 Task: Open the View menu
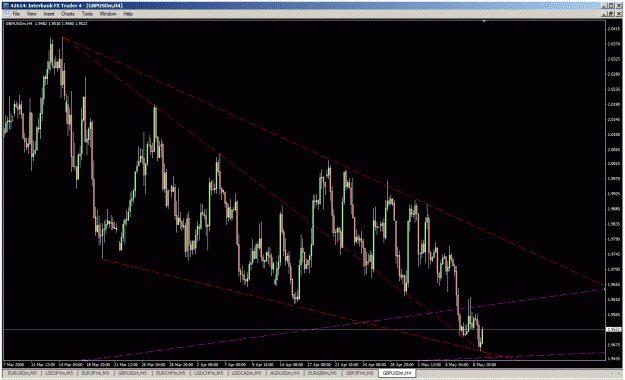click(31, 14)
